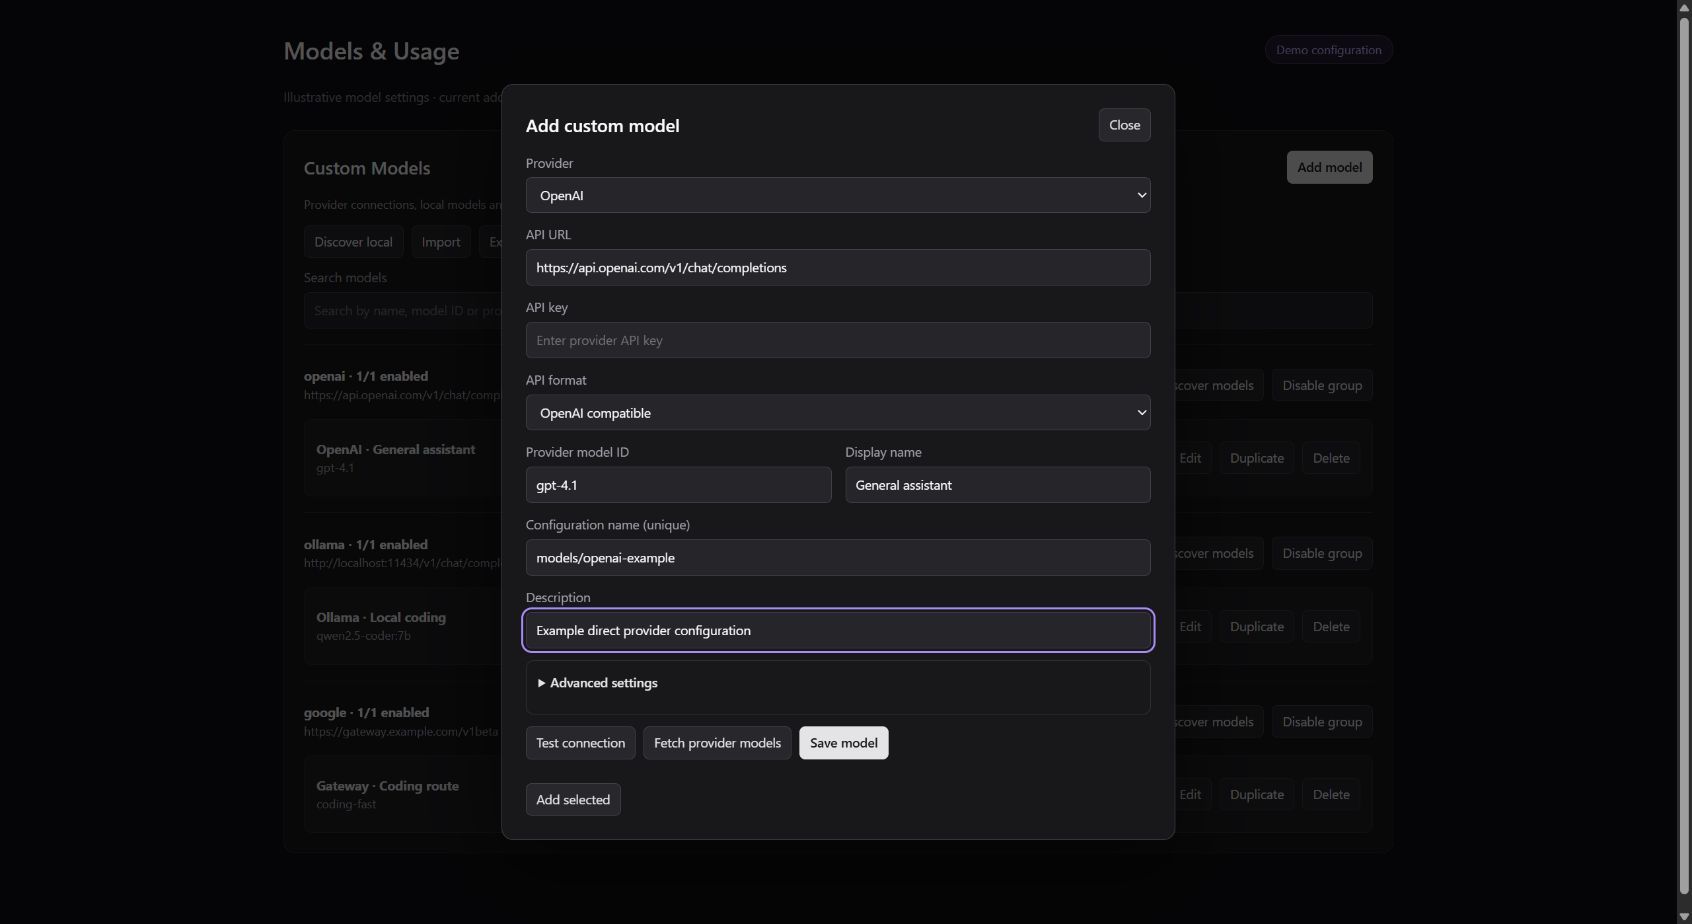
Task: Click the 'qwen2.5-coder:7b' model ID text
Action: (x=363, y=635)
